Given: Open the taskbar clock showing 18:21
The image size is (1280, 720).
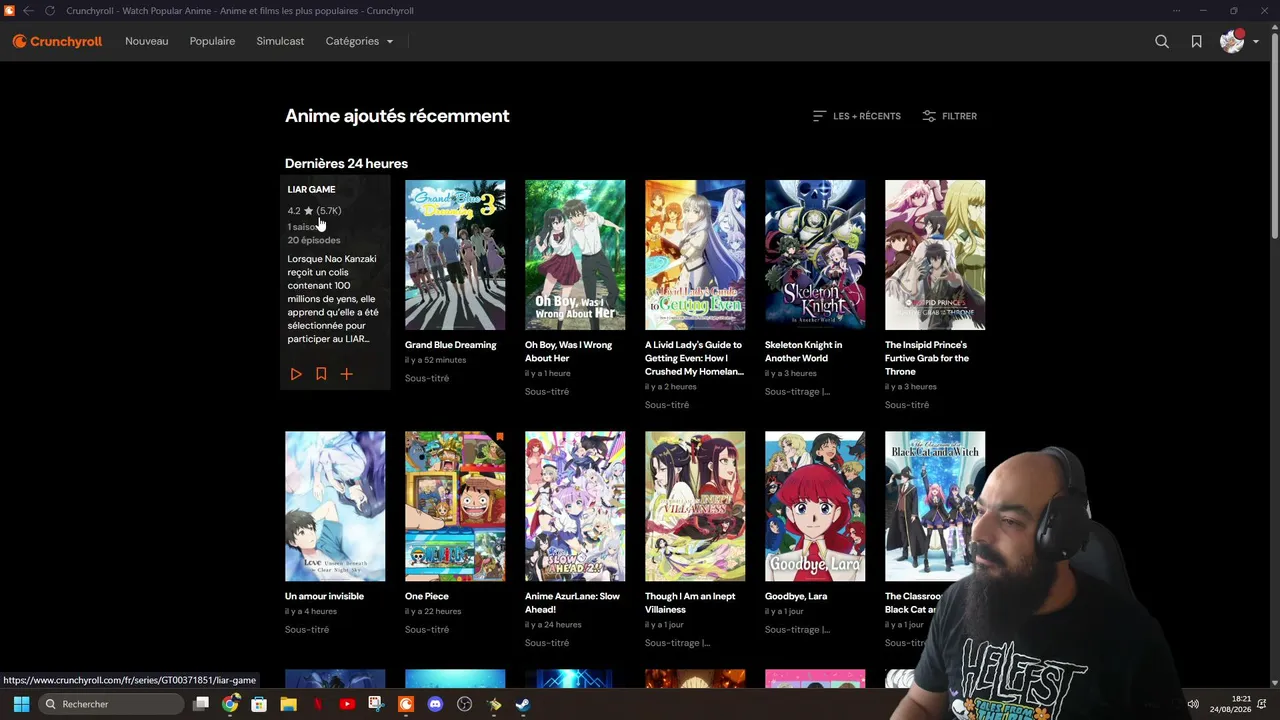Looking at the screenshot, I should coord(1231,704).
